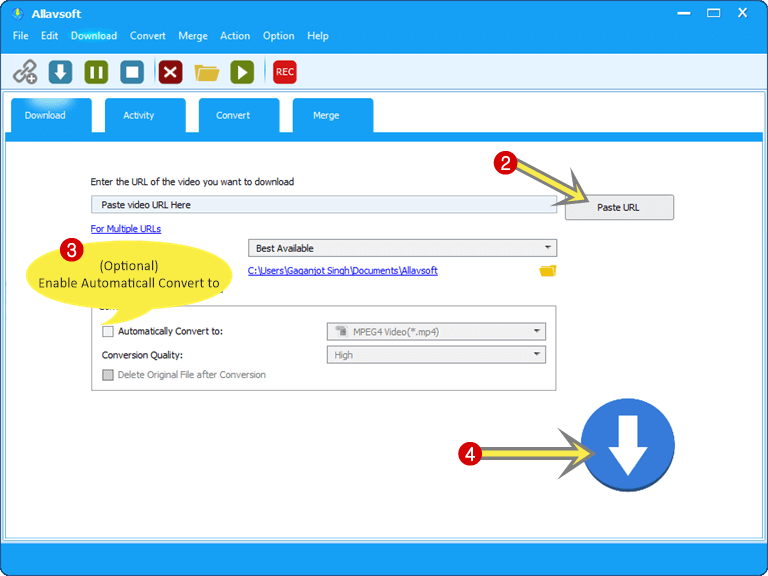Open the Best Available quality dropdown
The width and height of the screenshot is (768, 576).
[402, 248]
